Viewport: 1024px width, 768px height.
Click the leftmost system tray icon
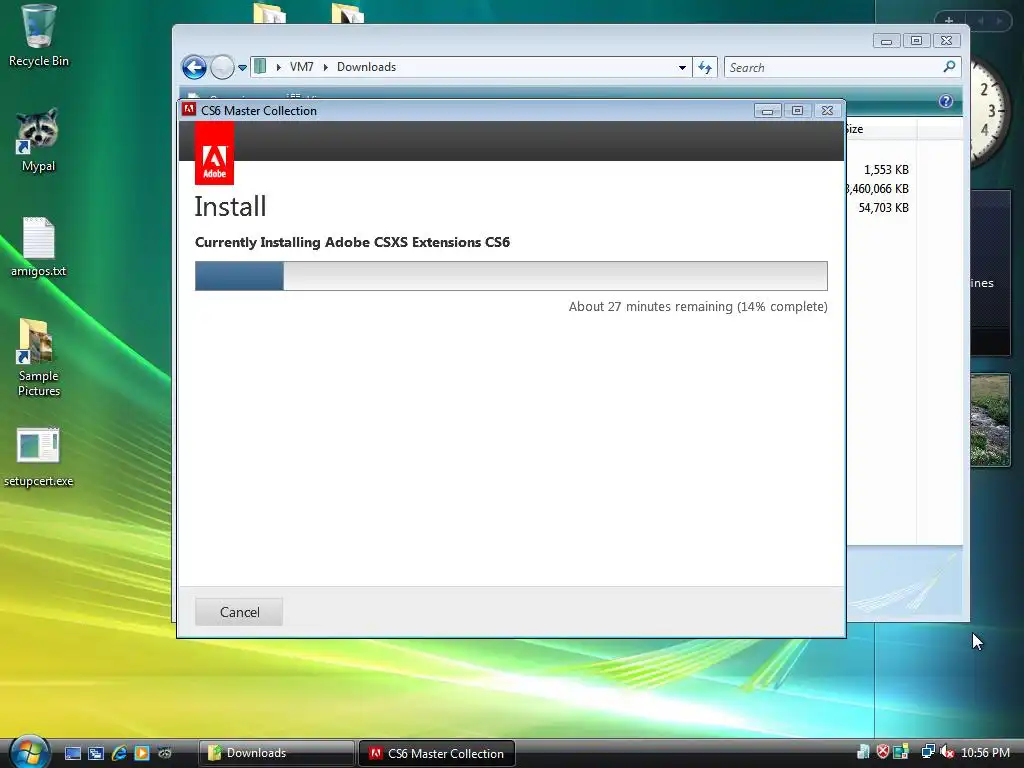[x=863, y=752]
